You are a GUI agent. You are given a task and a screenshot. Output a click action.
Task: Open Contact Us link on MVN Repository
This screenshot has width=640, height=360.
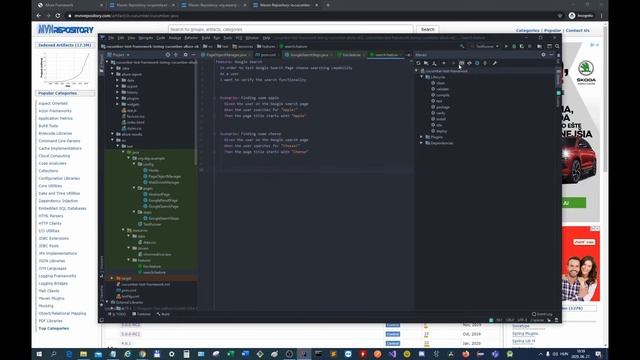point(578,31)
